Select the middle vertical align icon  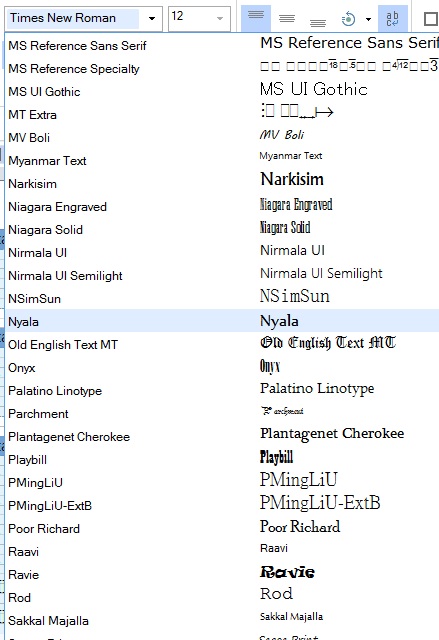[x=287, y=18]
